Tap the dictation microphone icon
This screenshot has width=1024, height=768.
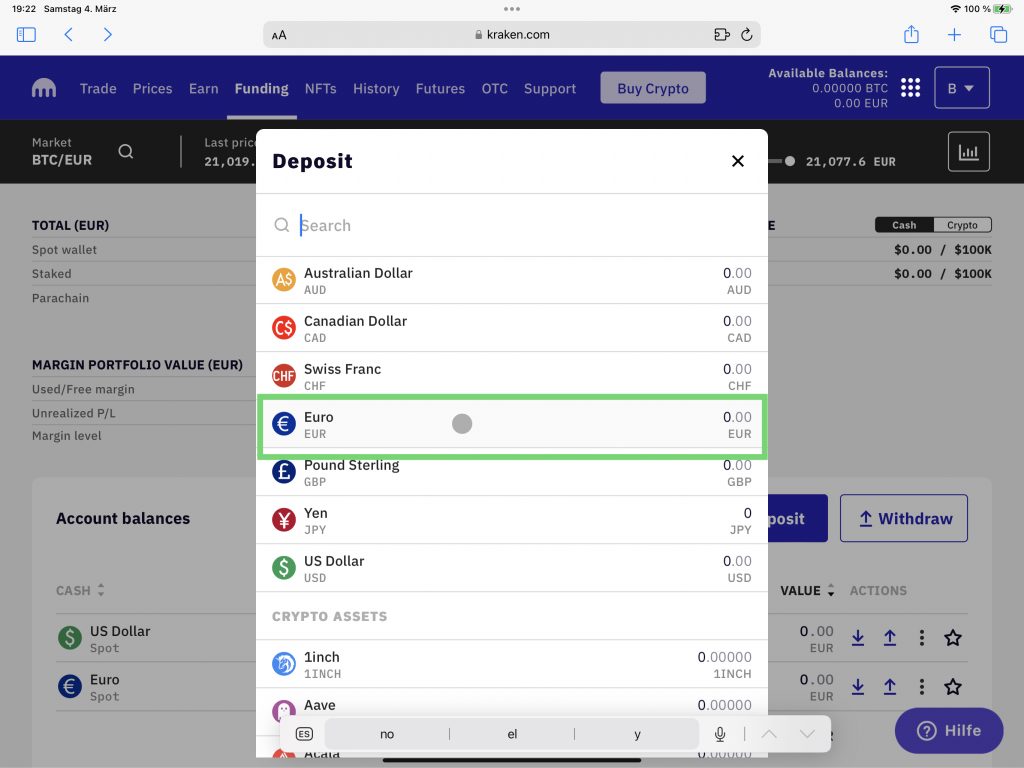(720, 734)
